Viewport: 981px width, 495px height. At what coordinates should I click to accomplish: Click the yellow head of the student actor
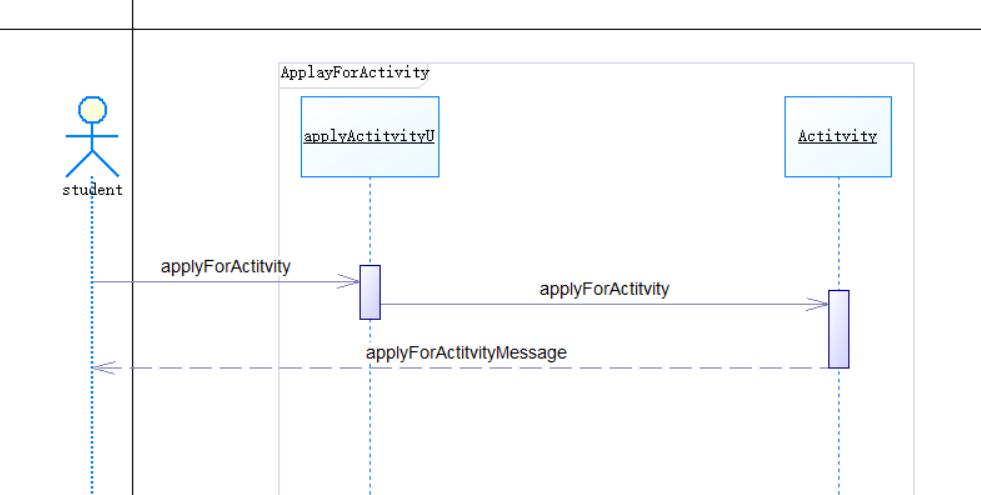92,109
